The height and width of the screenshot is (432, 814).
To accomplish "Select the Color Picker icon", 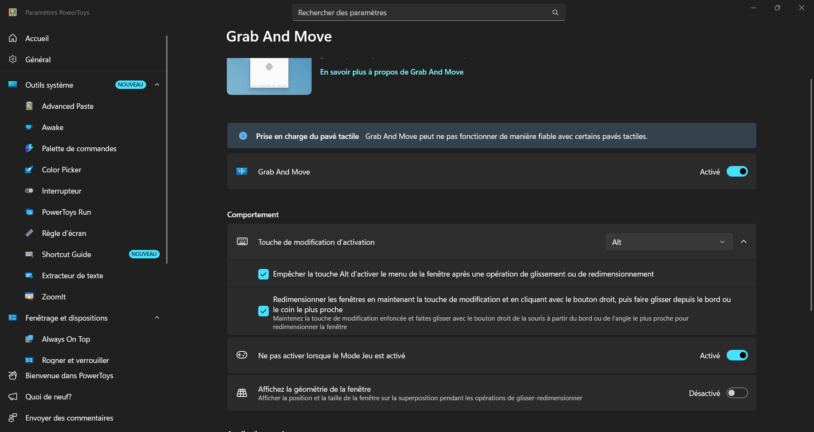I will [x=29, y=170].
